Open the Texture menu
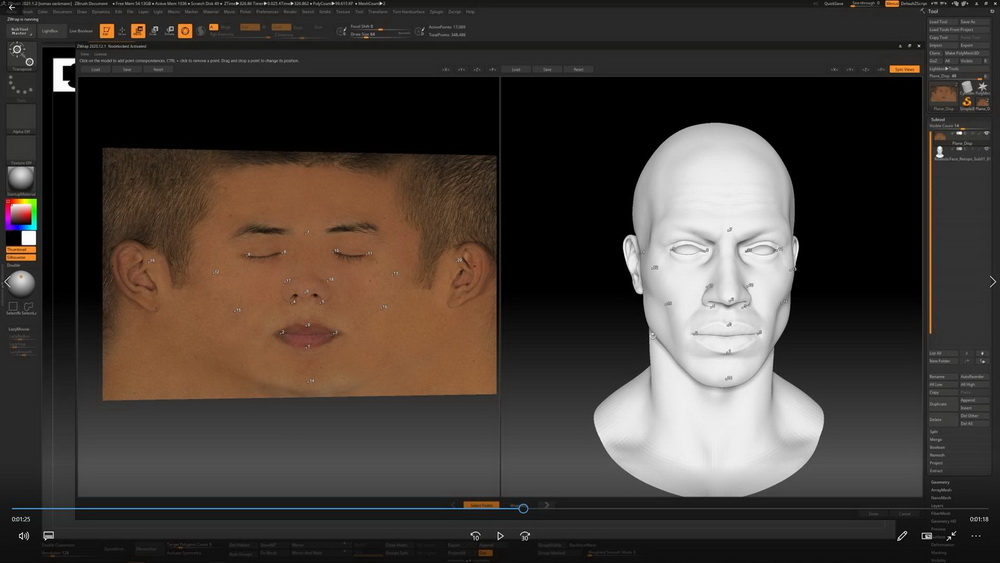The width and height of the screenshot is (1000, 563). pyautogui.click(x=343, y=11)
